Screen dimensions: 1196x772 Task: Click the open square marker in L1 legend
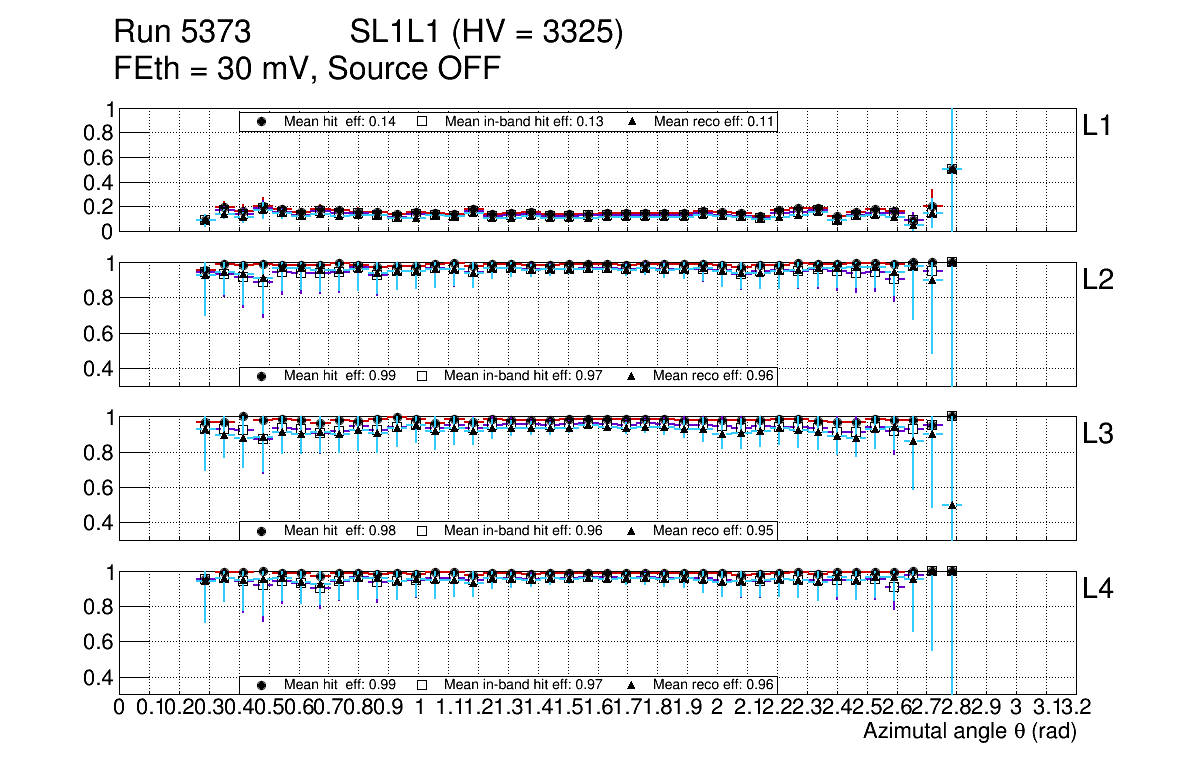pos(422,121)
